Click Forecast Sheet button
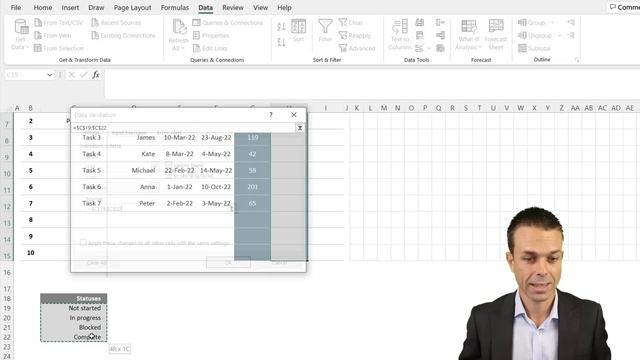640x360 pixels. tap(496, 35)
